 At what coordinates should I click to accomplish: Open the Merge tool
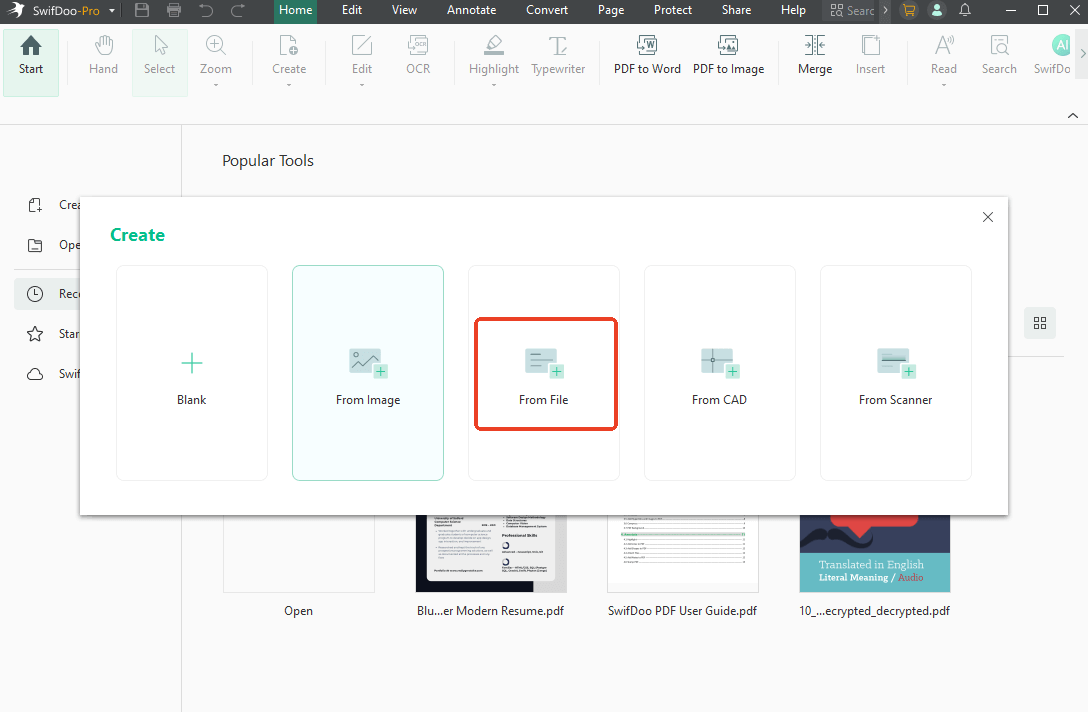point(814,56)
